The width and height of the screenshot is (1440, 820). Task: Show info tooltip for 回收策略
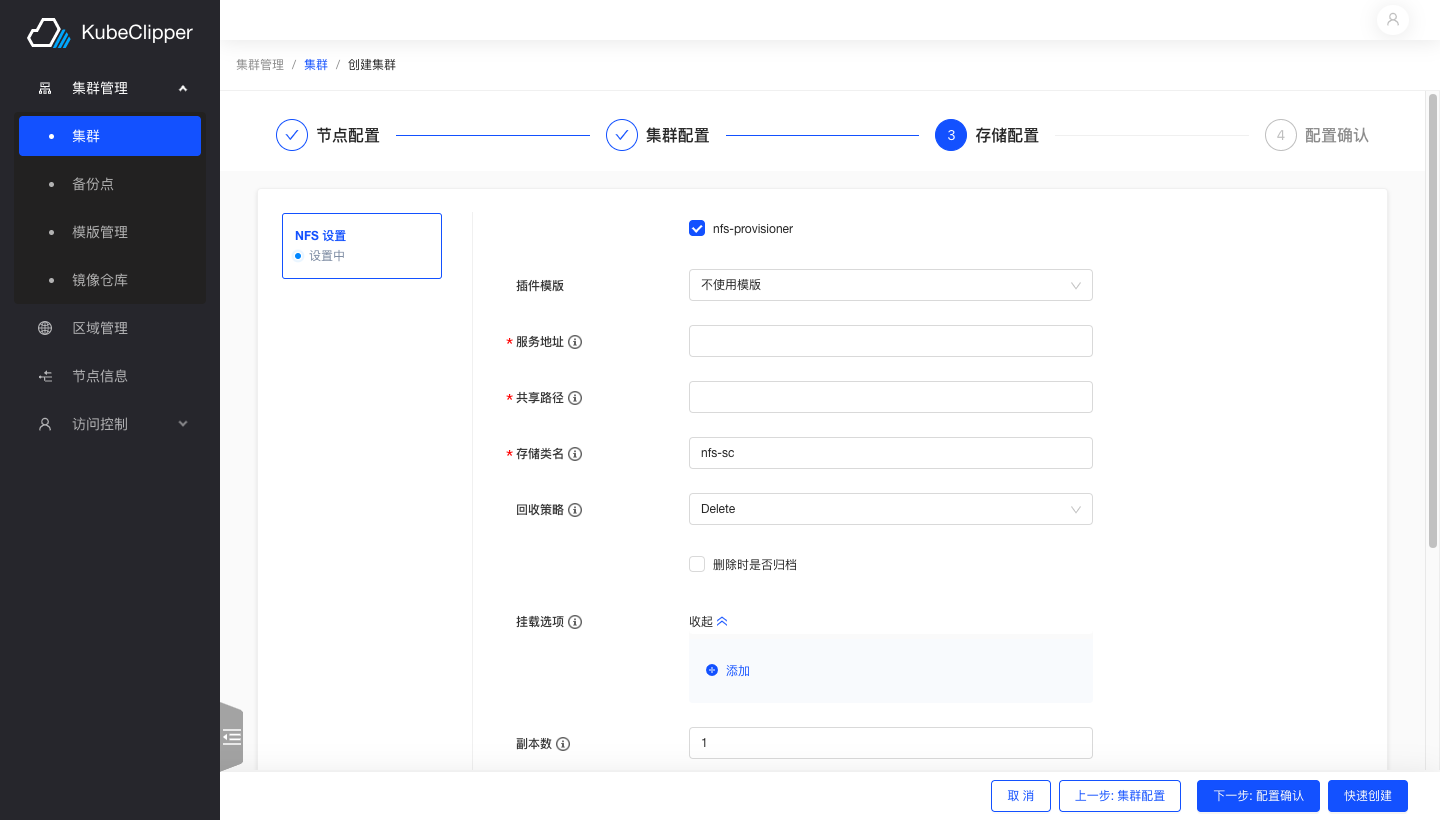click(575, 510)
